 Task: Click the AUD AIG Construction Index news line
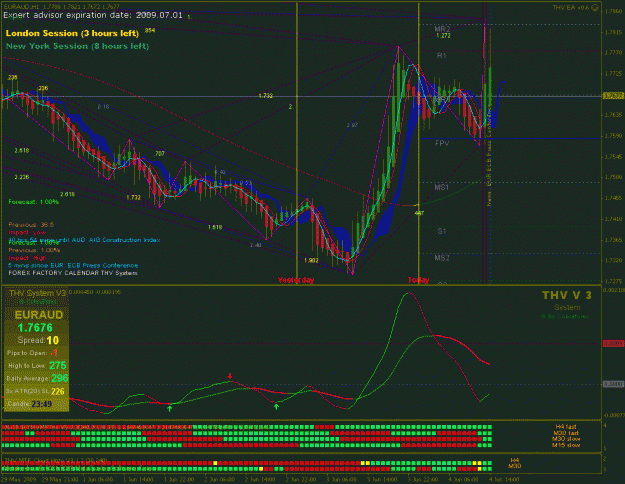(x=85, y=240)
